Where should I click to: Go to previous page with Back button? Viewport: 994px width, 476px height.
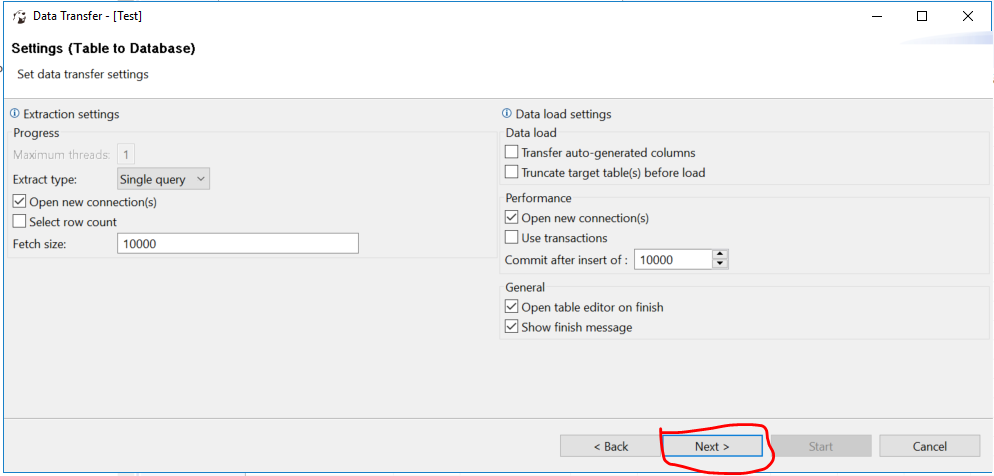(610, 446)
